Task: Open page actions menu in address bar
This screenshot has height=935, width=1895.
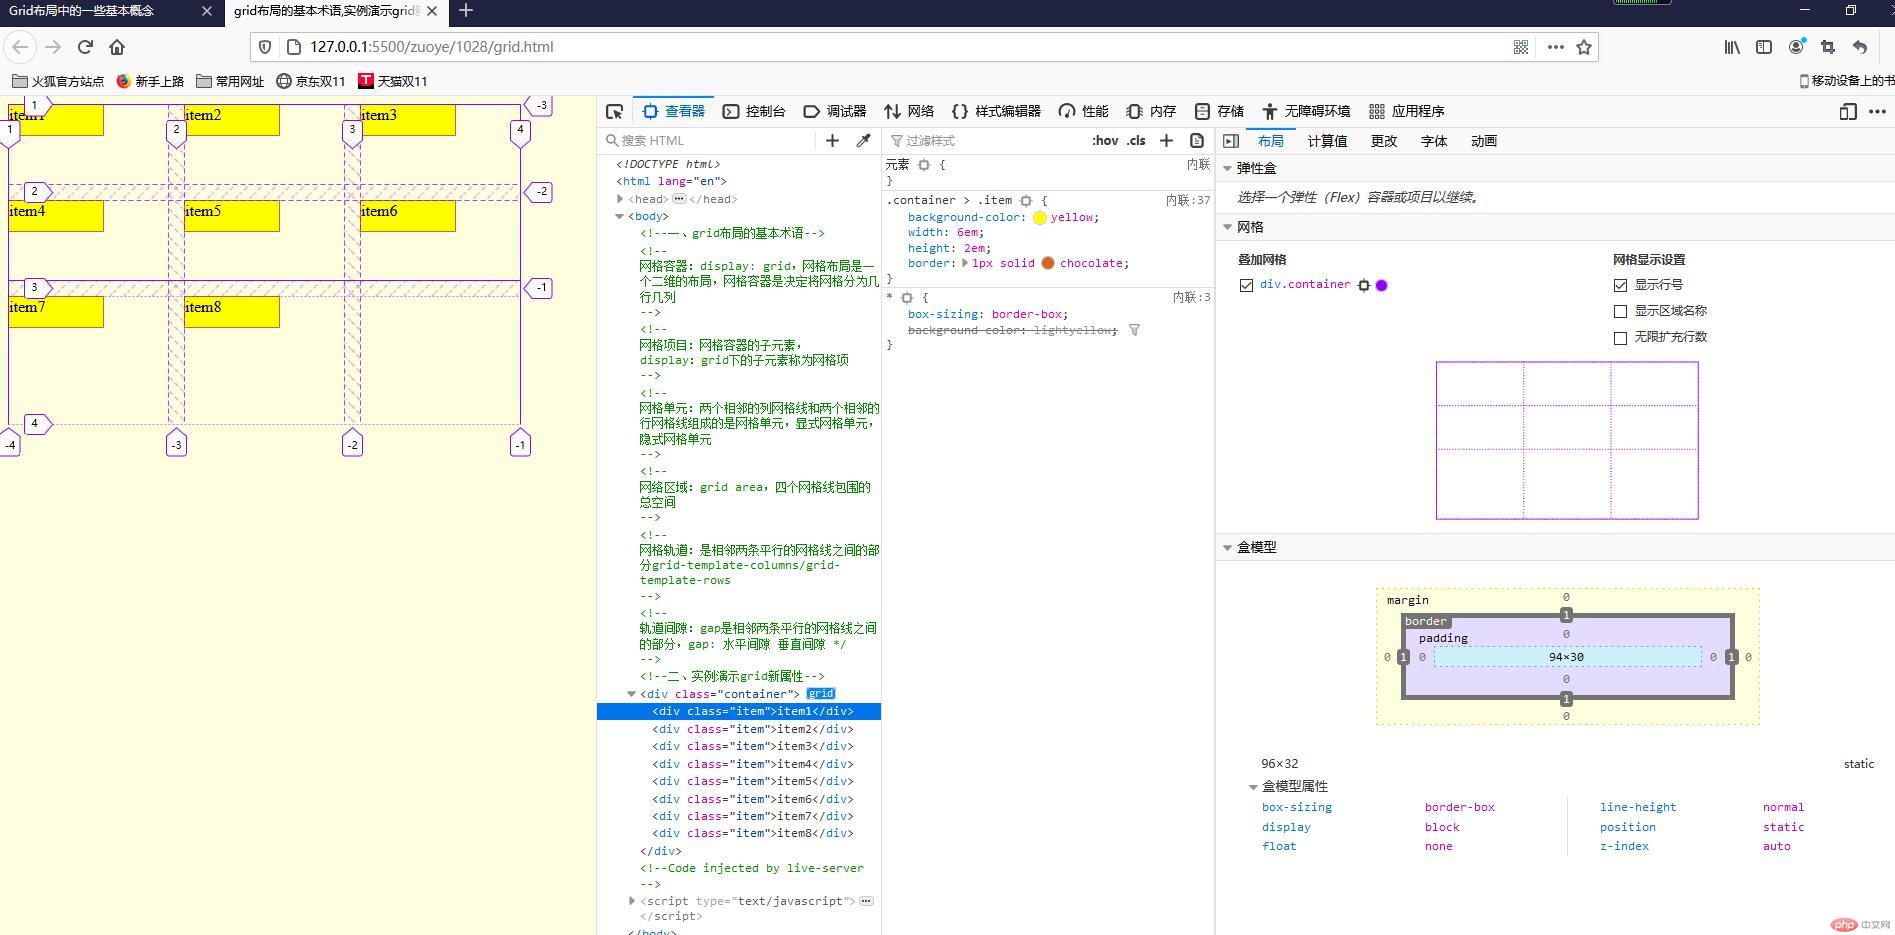Action: [x=1555, y=47]
